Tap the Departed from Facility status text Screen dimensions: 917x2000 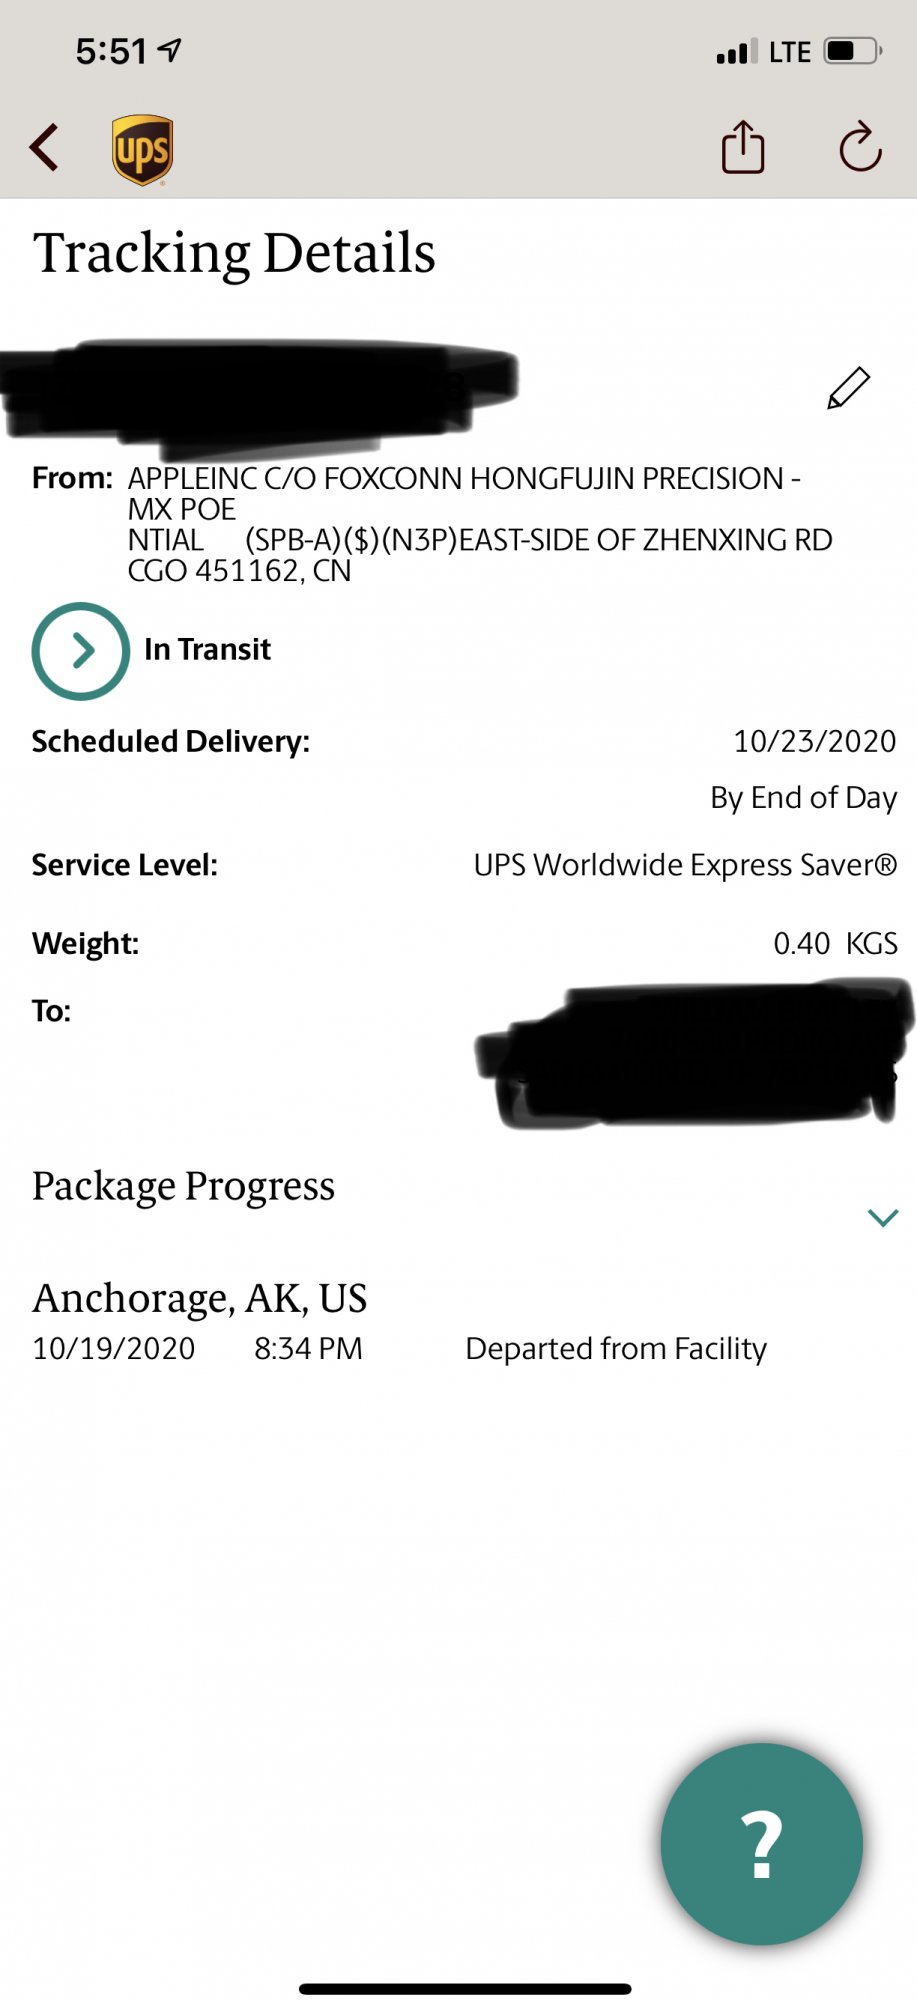(x=616, y=1349)
